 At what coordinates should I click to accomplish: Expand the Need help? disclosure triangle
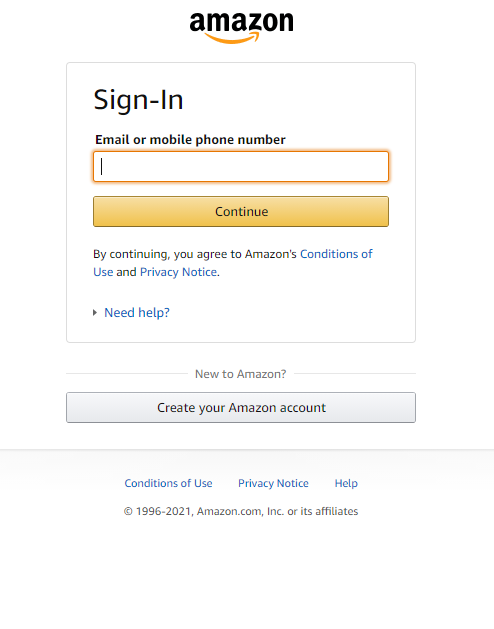(95, 312)
